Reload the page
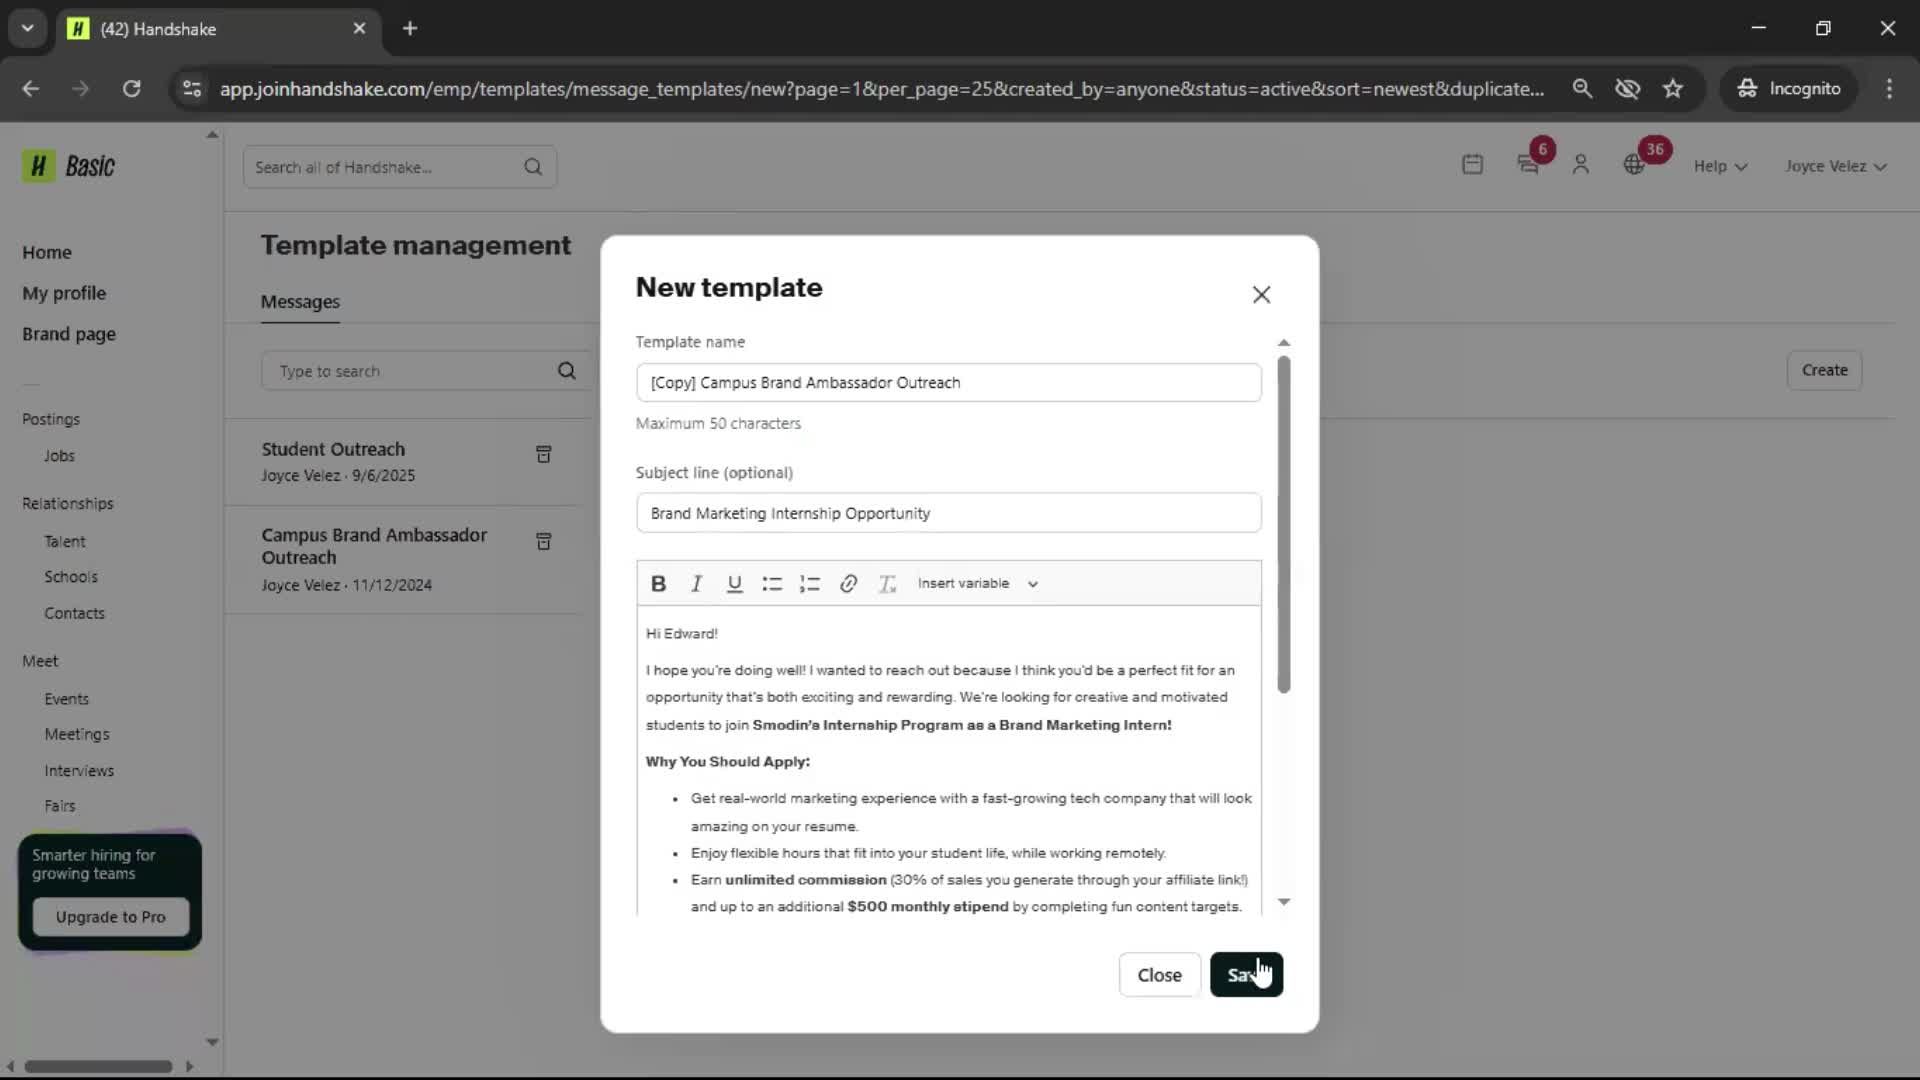Screen dimensions: 1920x1080 click(x=131, y=89)
